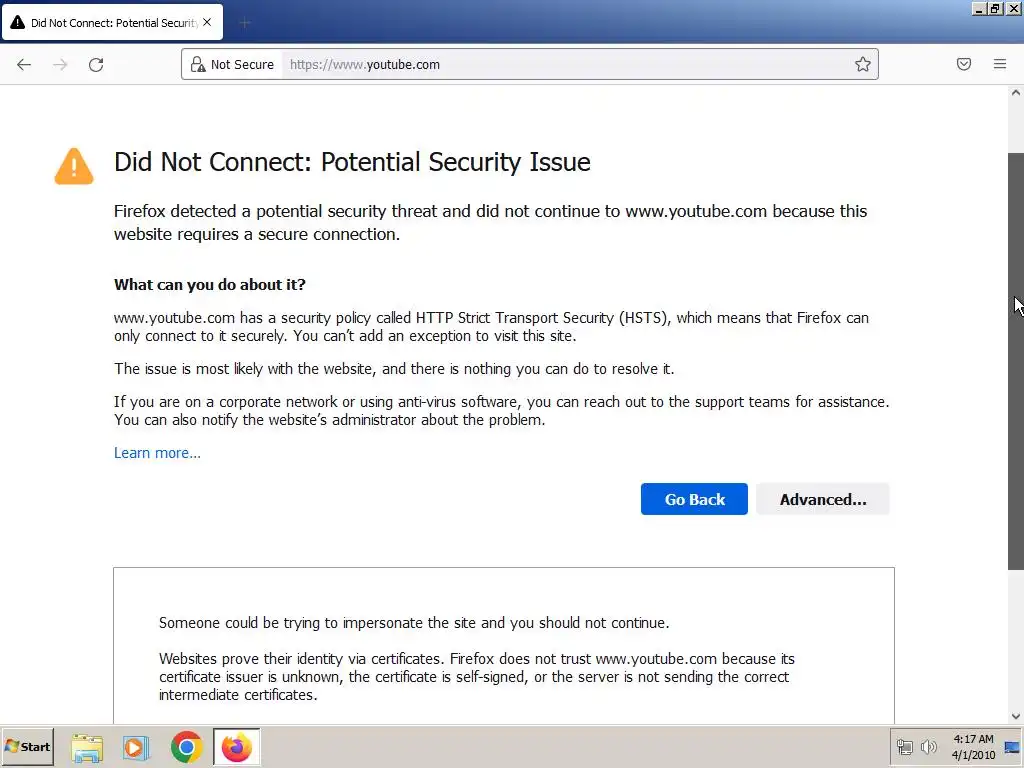The image size is (1024, 768).
Task: Open the Pocket save icon
Action: point(964,64)
